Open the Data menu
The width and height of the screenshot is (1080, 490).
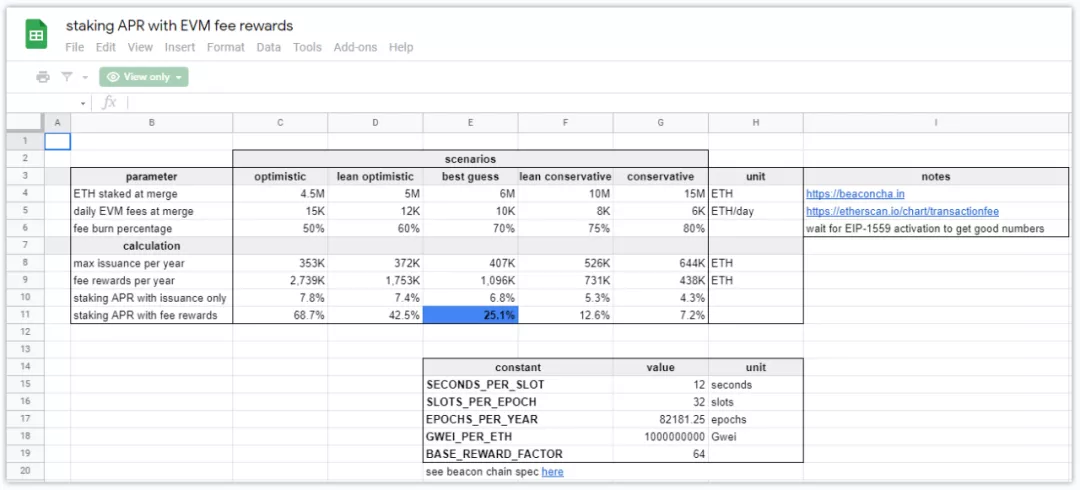[x=268, y=47]
